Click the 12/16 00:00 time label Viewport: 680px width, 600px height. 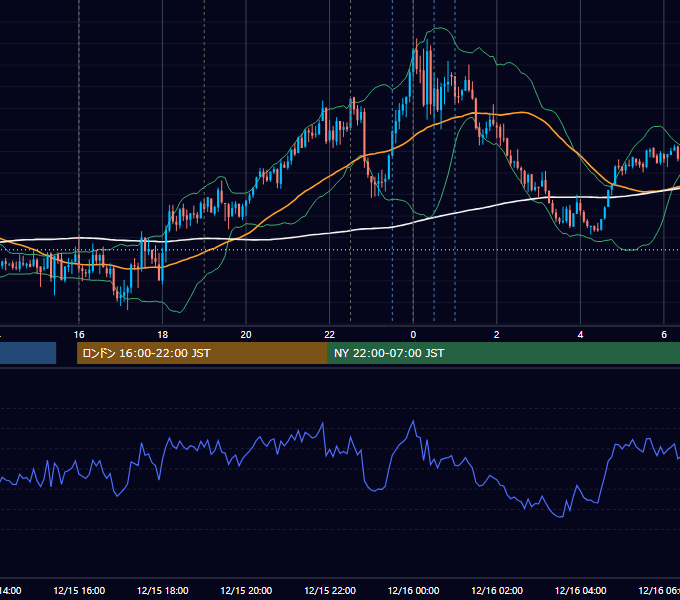tap(413, 590)
